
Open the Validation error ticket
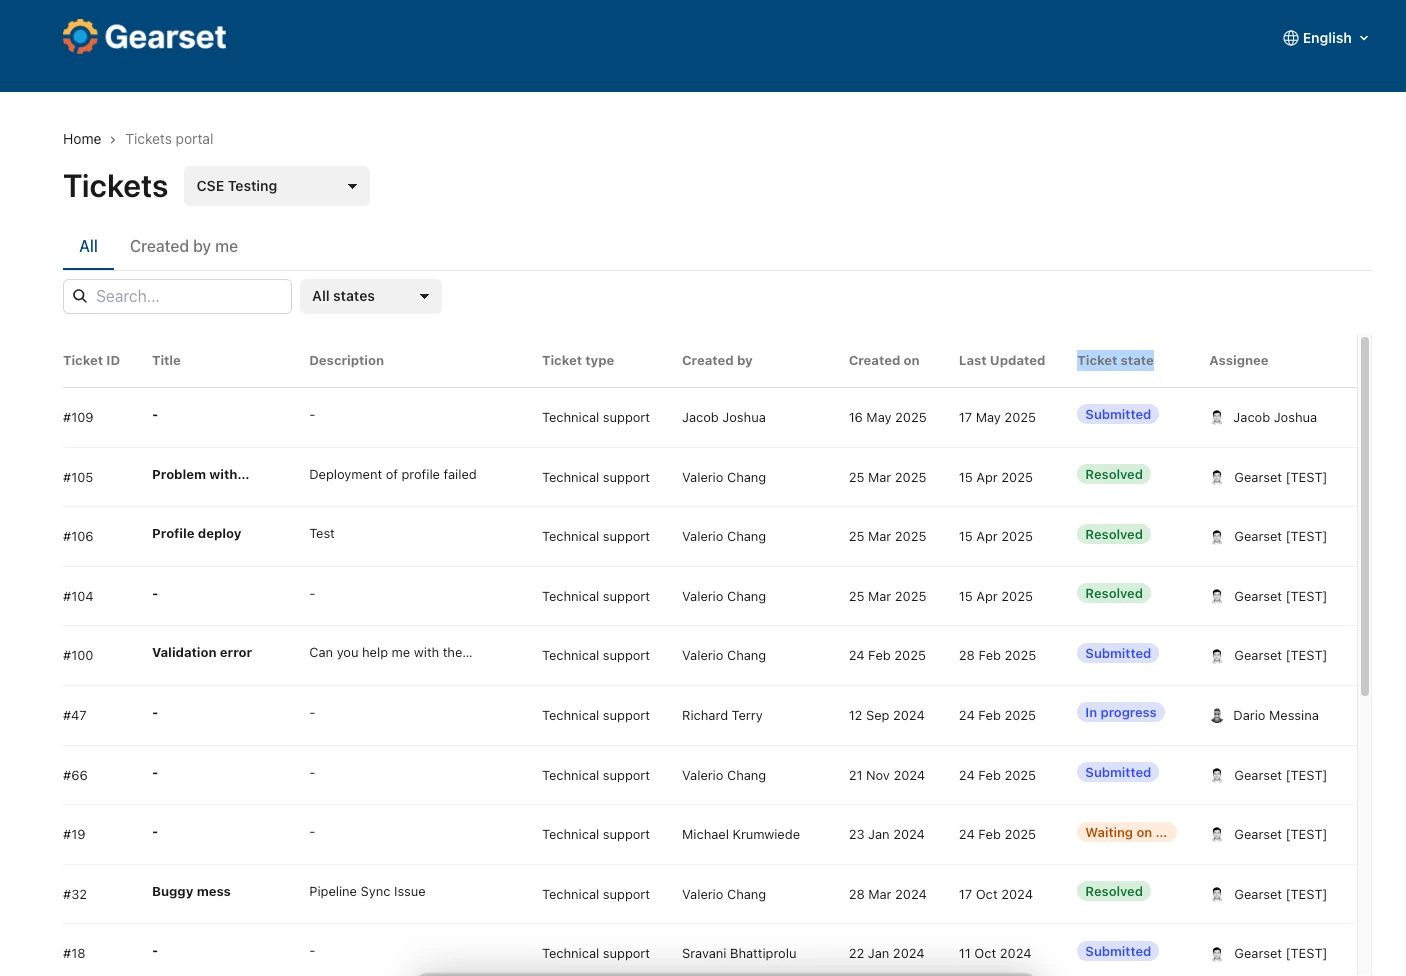(202, 652)
